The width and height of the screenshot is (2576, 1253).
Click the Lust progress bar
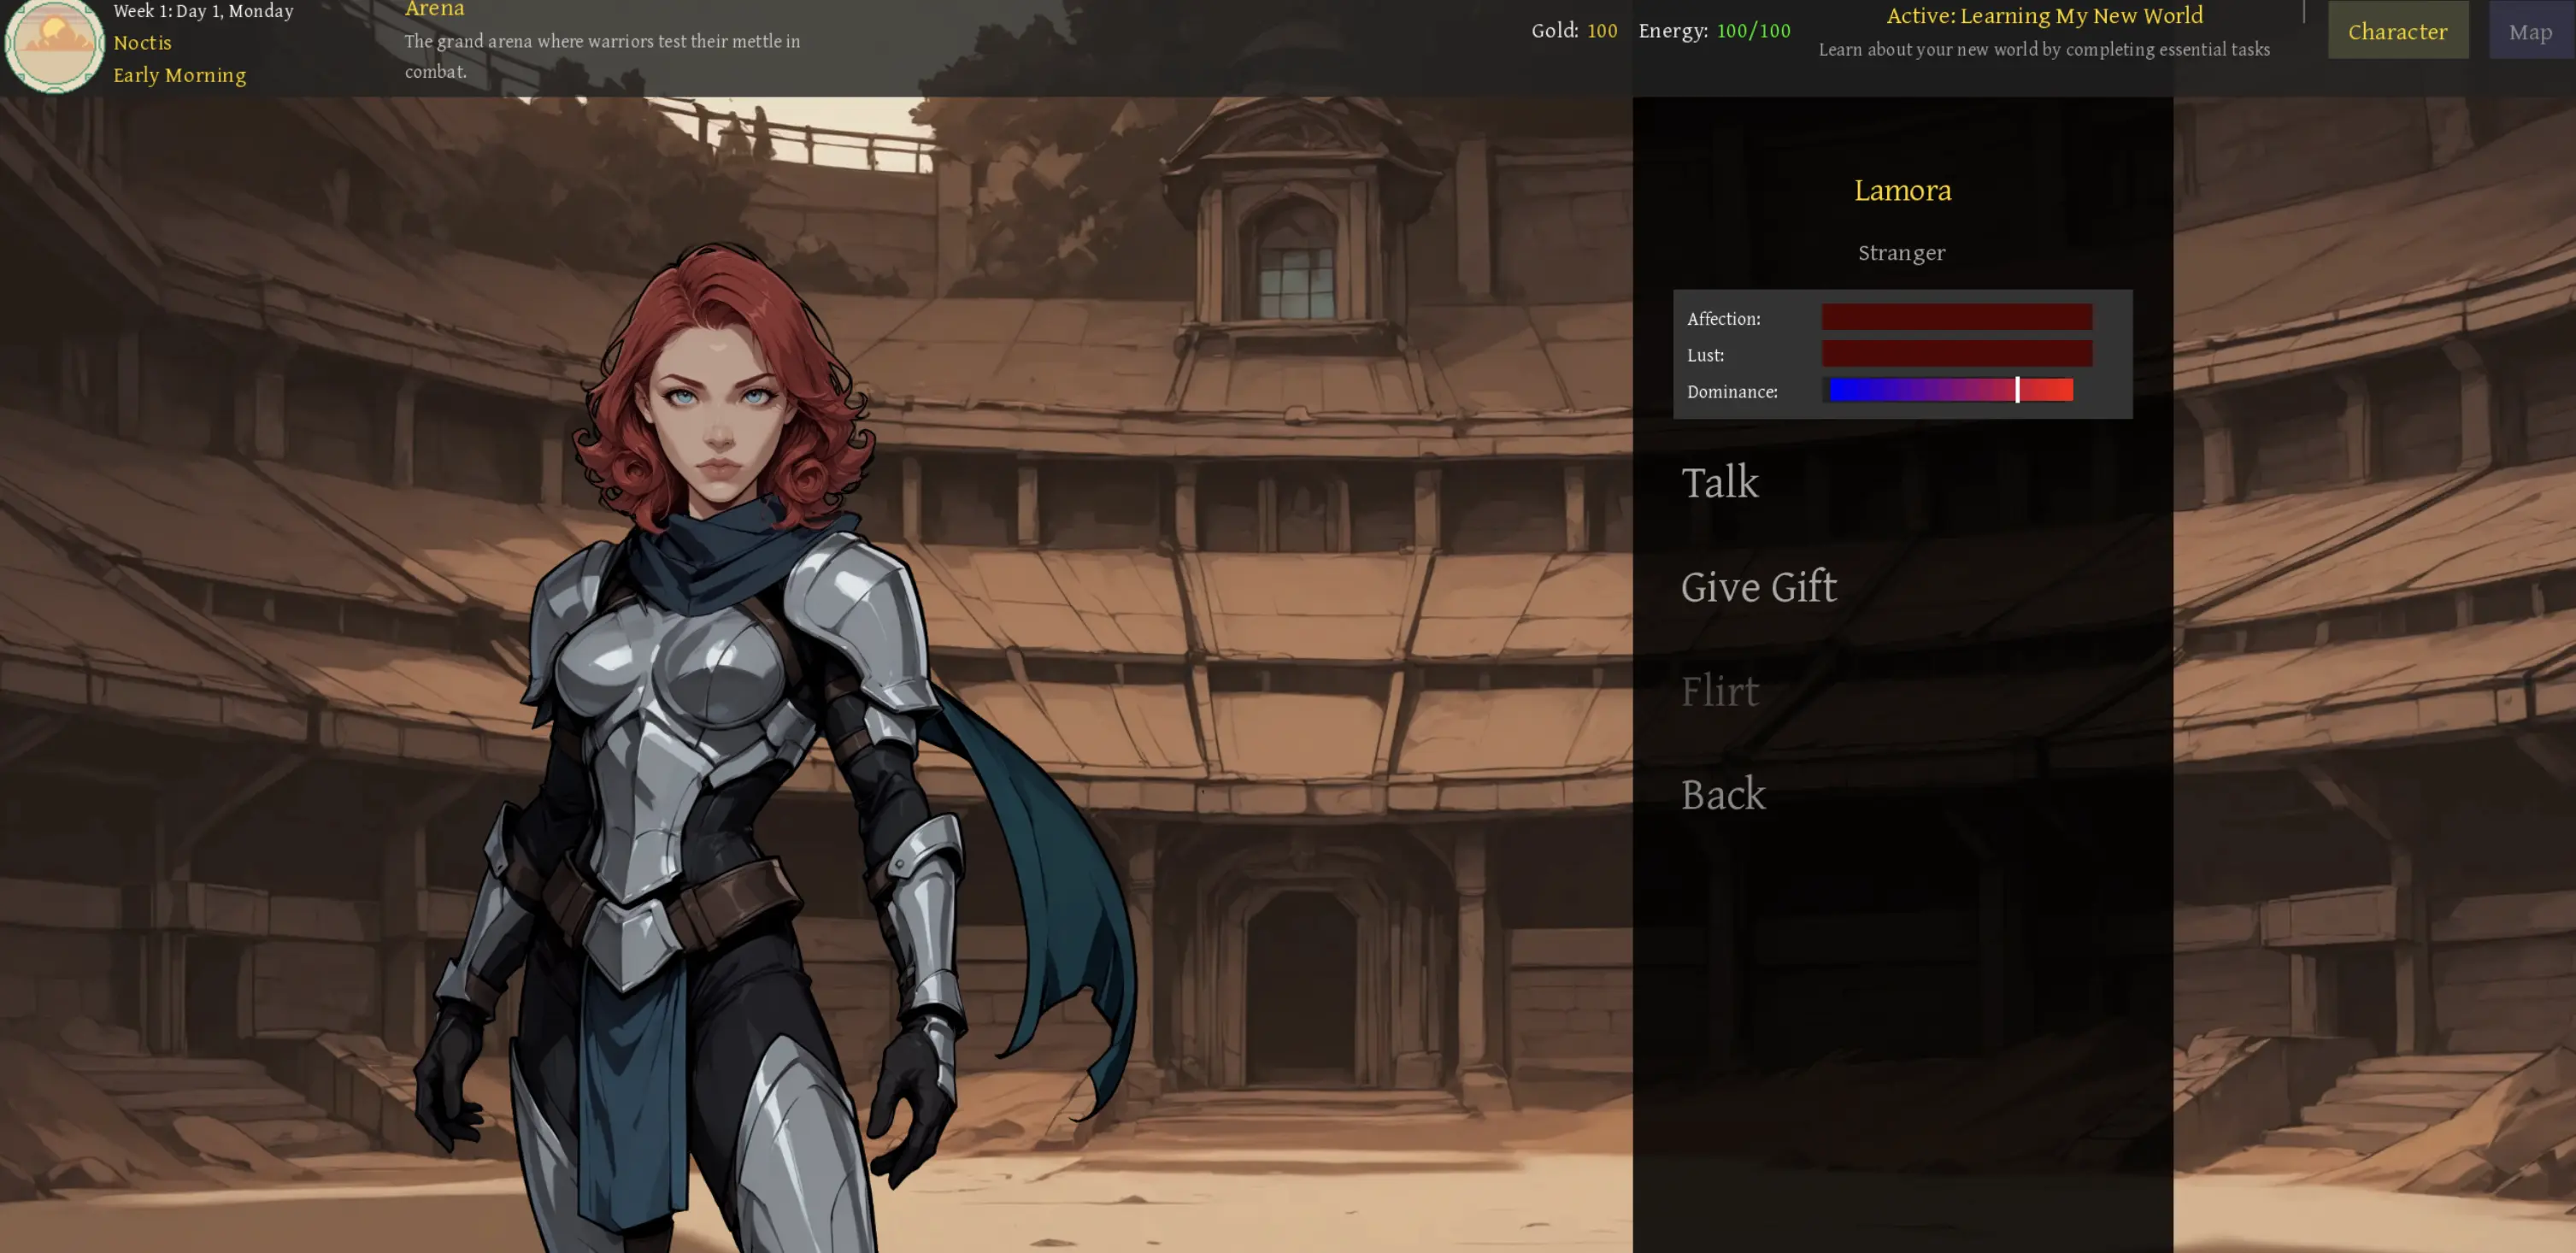click(x=1956, y=353)
